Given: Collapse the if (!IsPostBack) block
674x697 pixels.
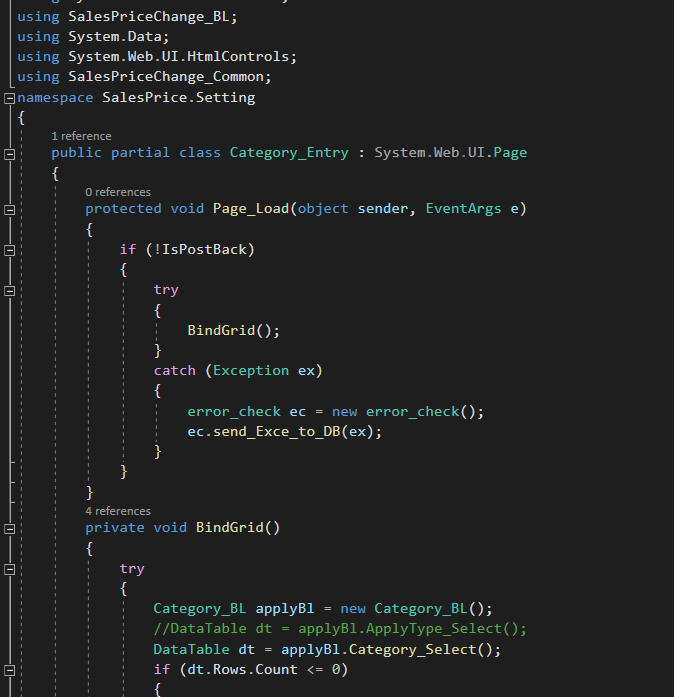Looking at the screenshot, I should (x=9, y=251).
